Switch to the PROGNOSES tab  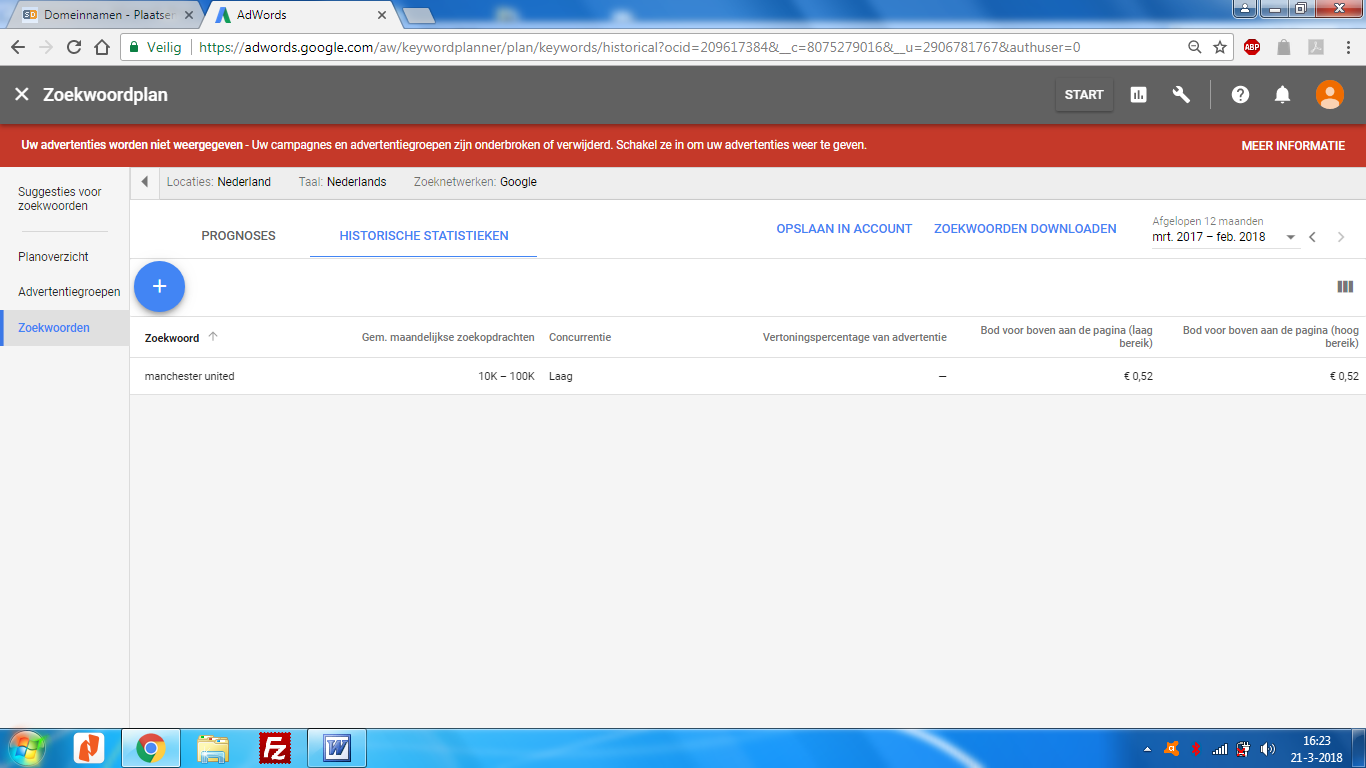point(238,236)
